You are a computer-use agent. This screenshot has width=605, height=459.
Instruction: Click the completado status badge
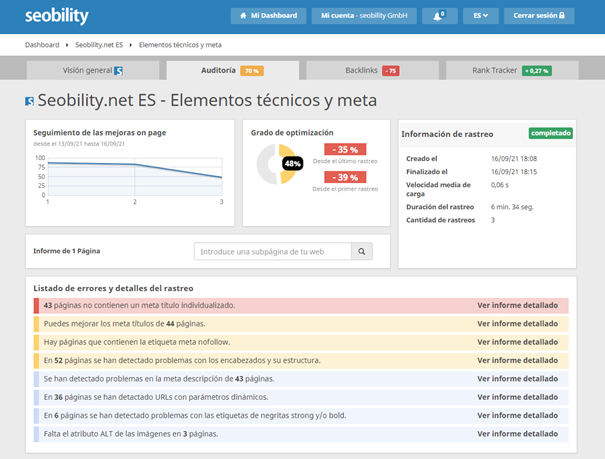pyautogui.click(x=551, y=133)
